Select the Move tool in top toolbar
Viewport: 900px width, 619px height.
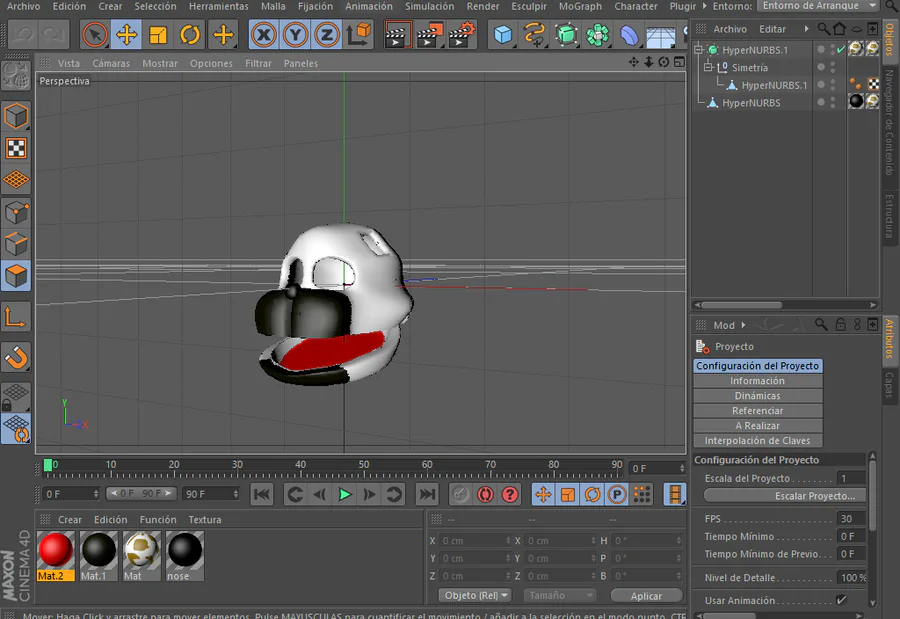[x=126, y=36]
